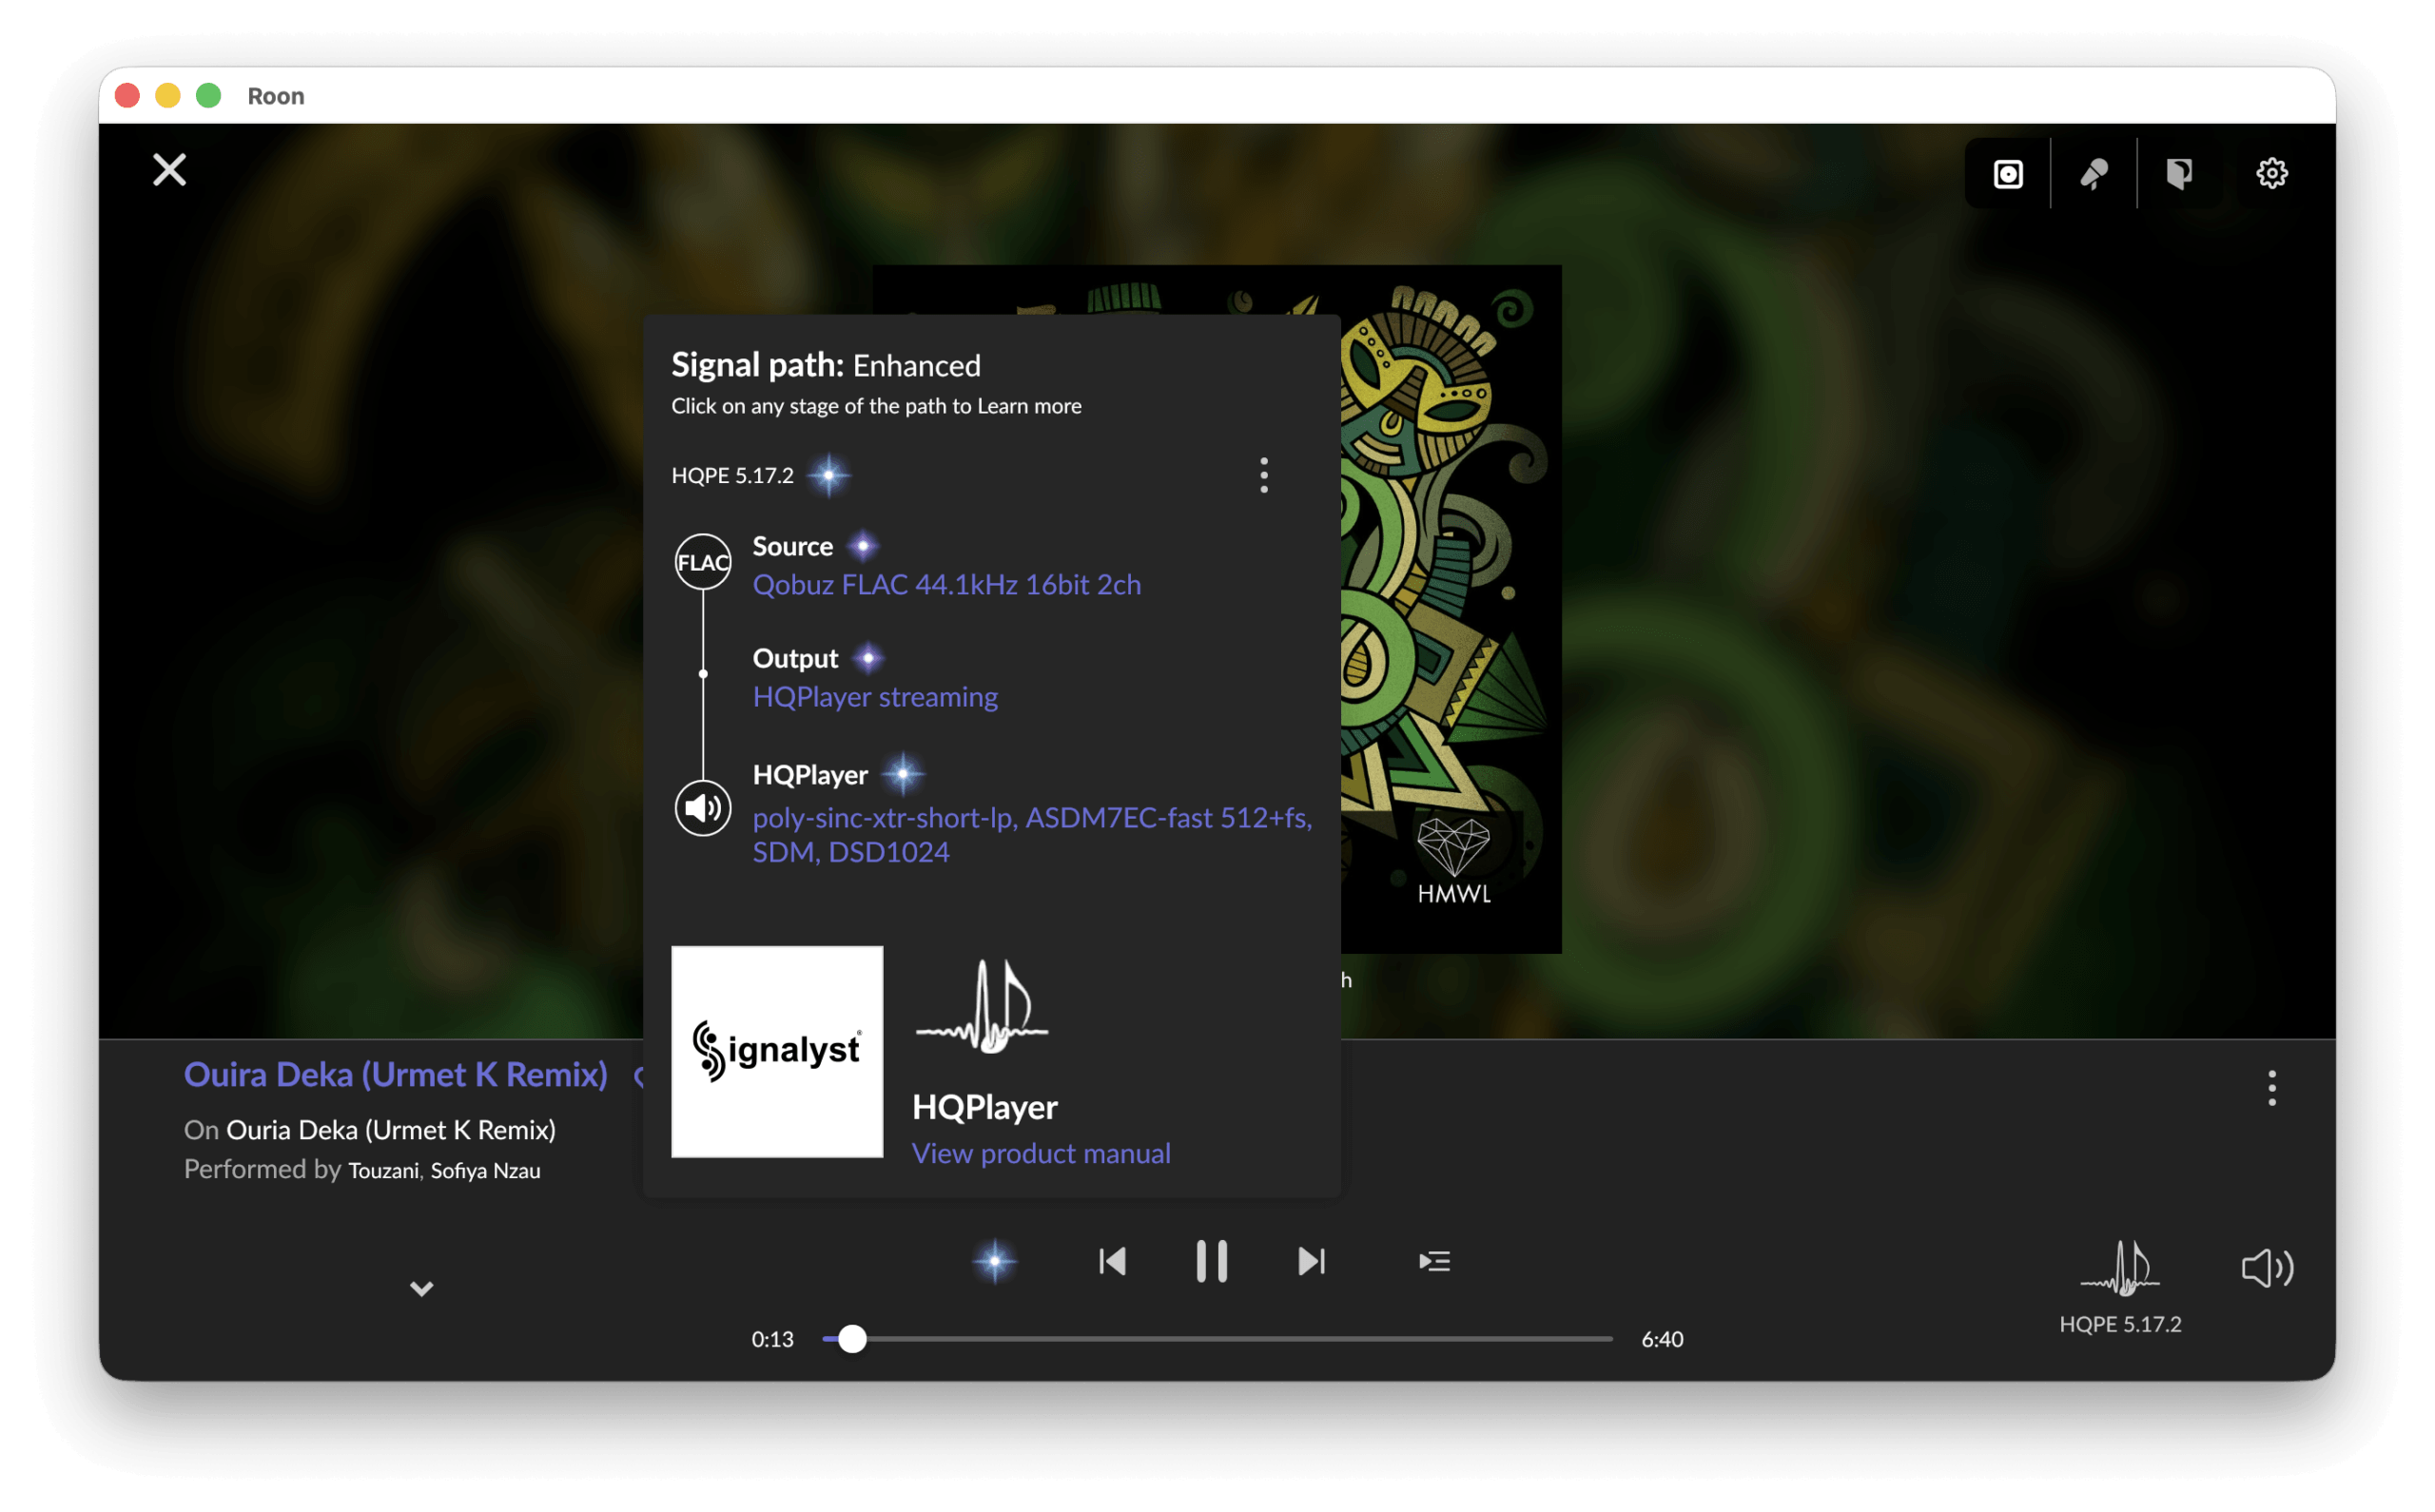Click the HQPE 5.17.2 quality star
Image resolution: width=2435 pixels, height=1512 pixels.
(x=829, y=476)
